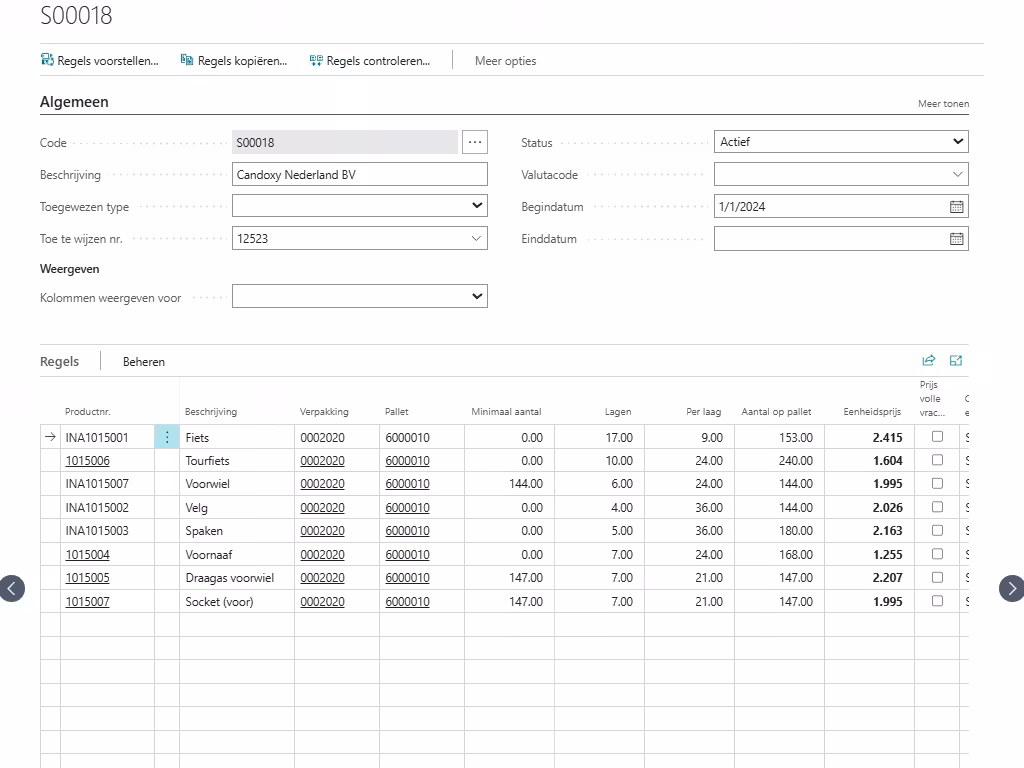Viewport: 1024px width, 768px height.
Task: Open the Code field lookup ellipsis button
Action: pos(475,142)
